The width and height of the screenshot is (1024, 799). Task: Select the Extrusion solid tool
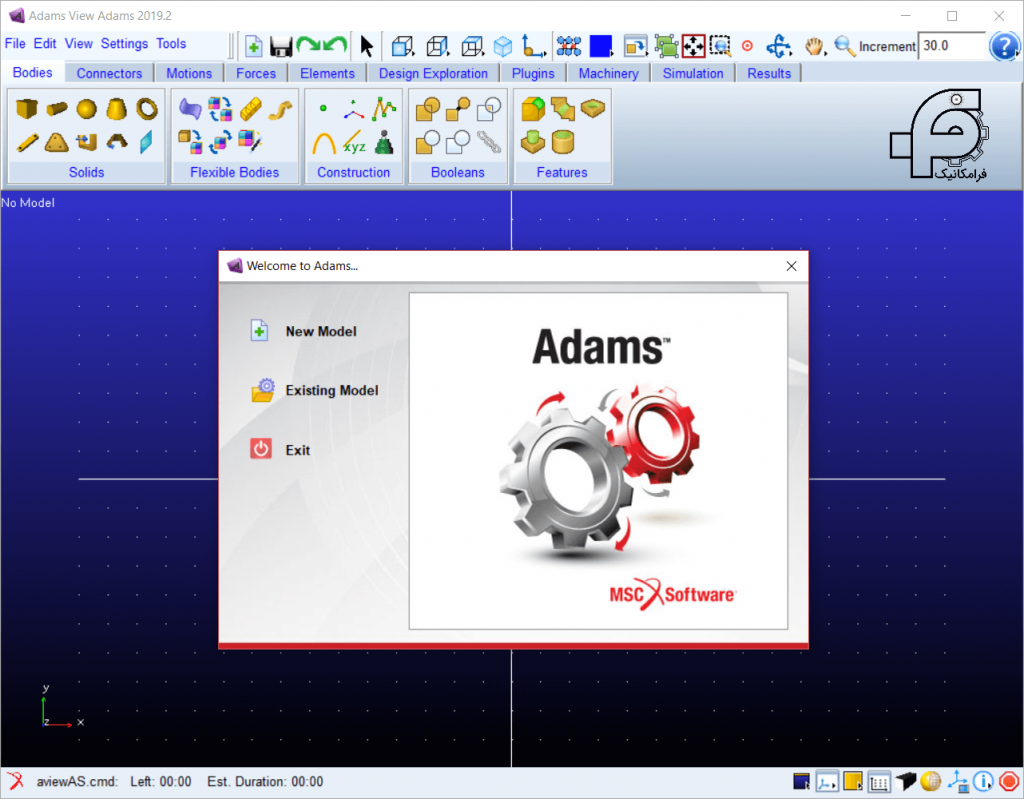(86, 142)
